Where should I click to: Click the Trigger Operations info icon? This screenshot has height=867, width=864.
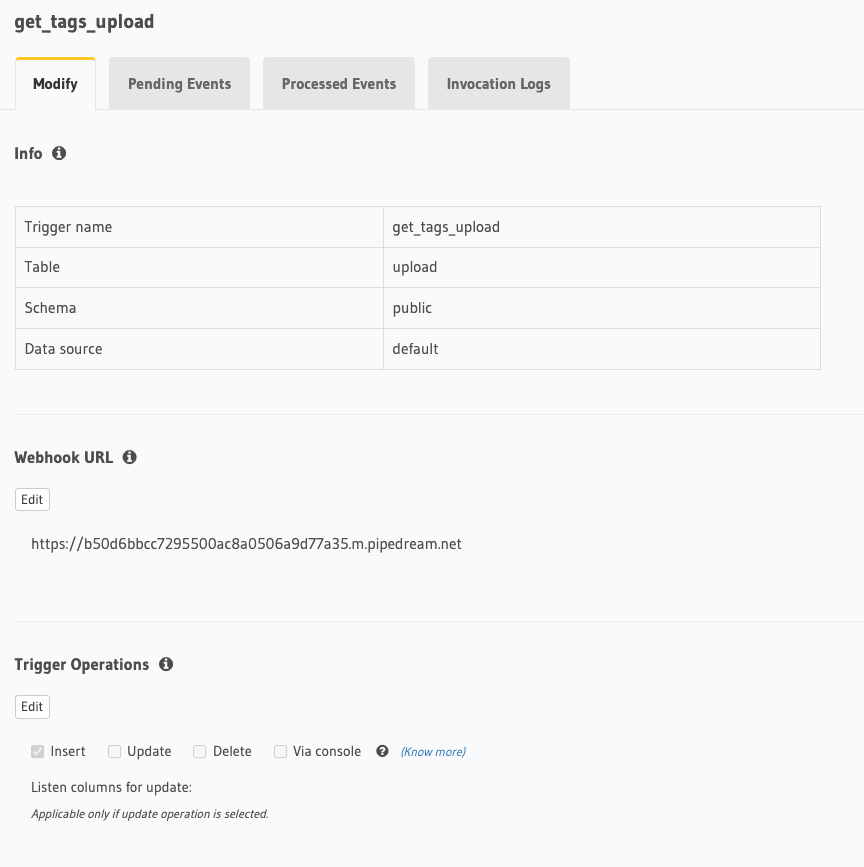click(x=166, y=664)
